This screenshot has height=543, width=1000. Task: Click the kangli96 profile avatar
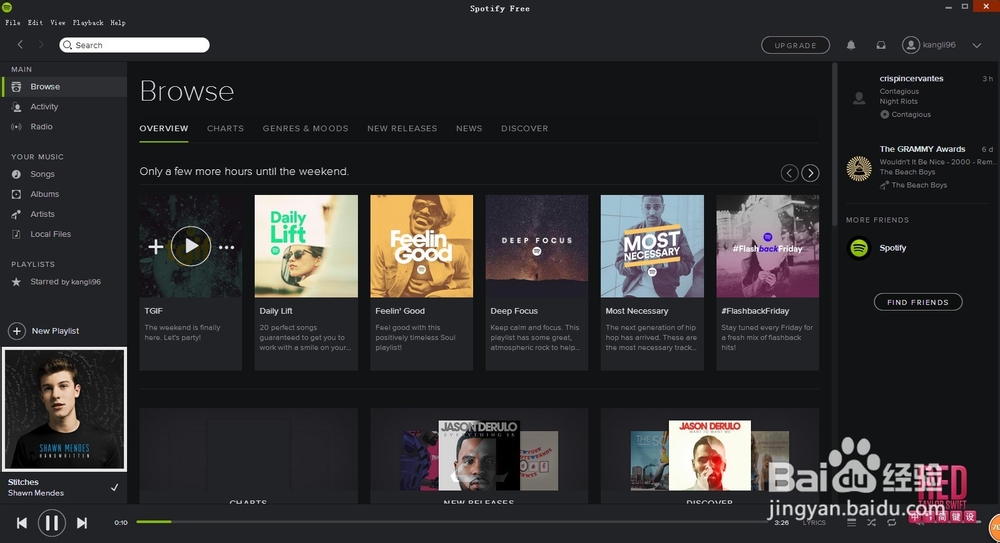(x=911, y=45)
